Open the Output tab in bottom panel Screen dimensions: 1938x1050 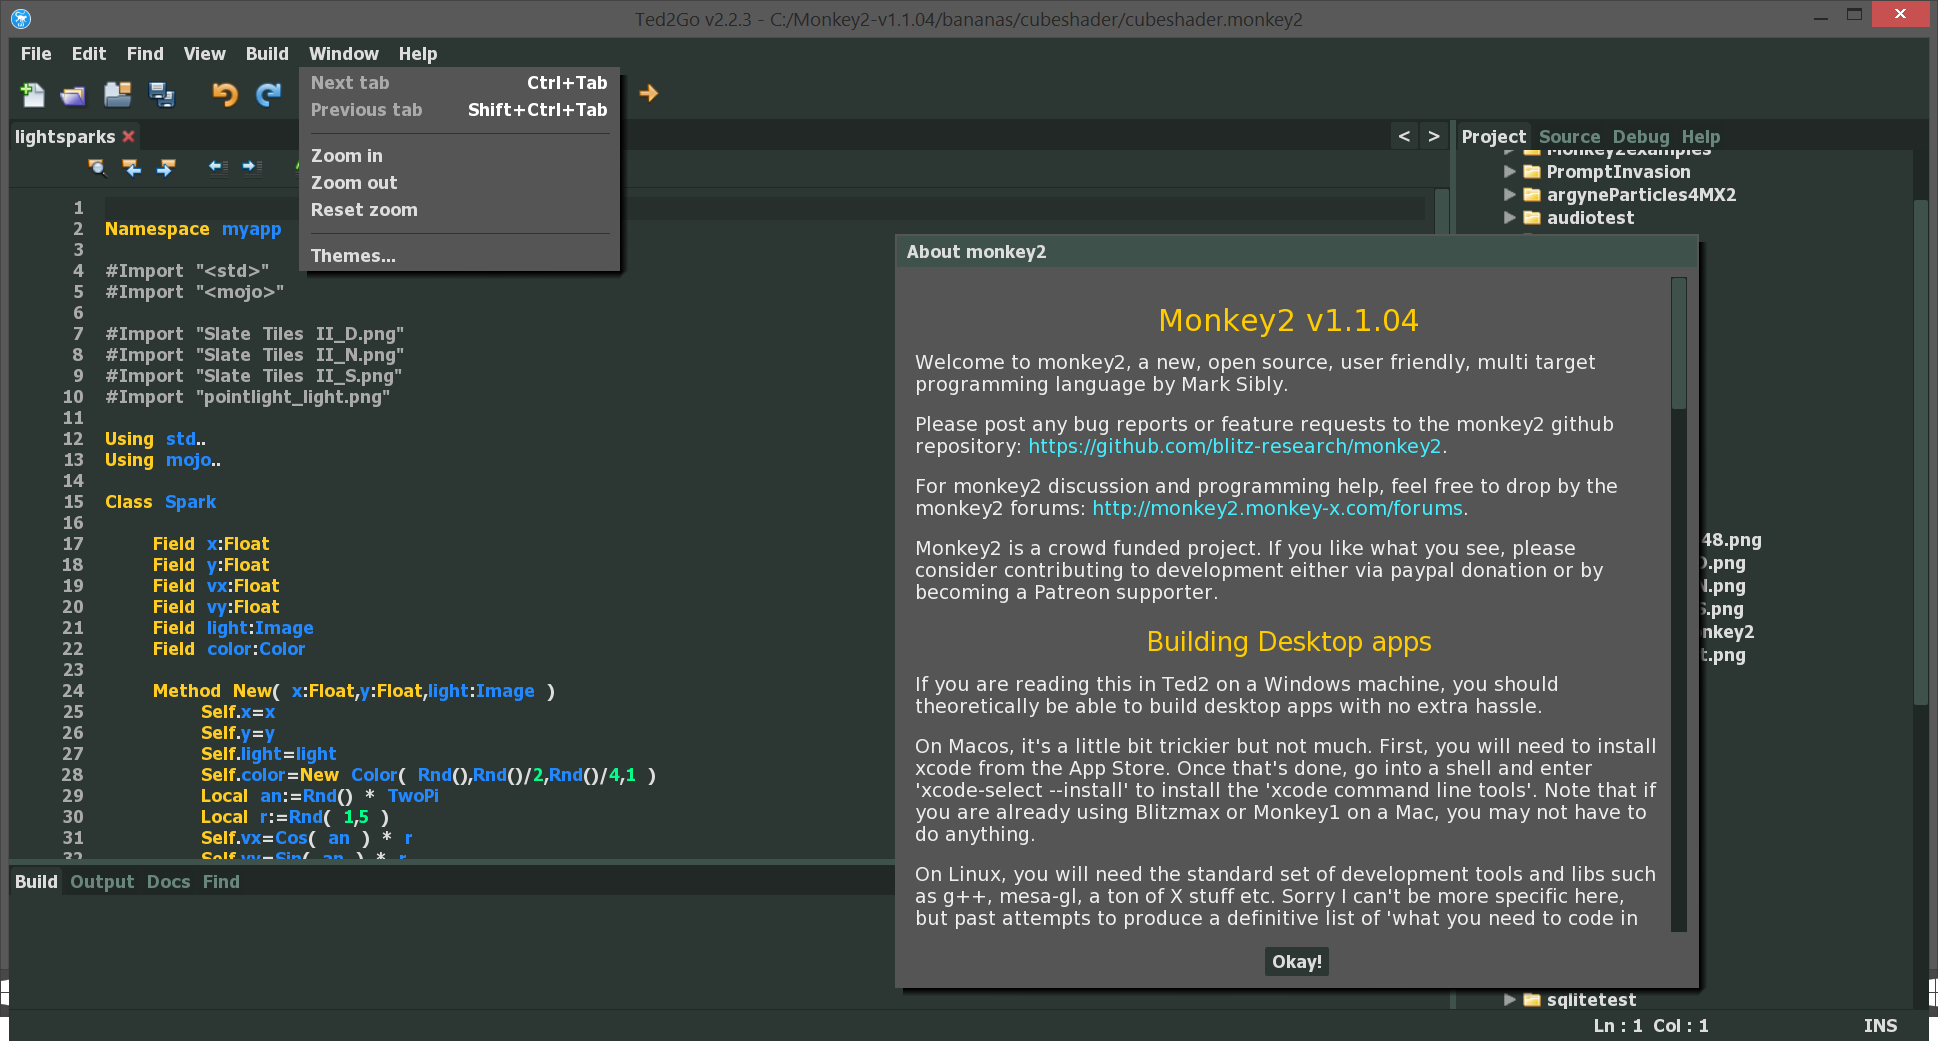[x=102, y=882]
